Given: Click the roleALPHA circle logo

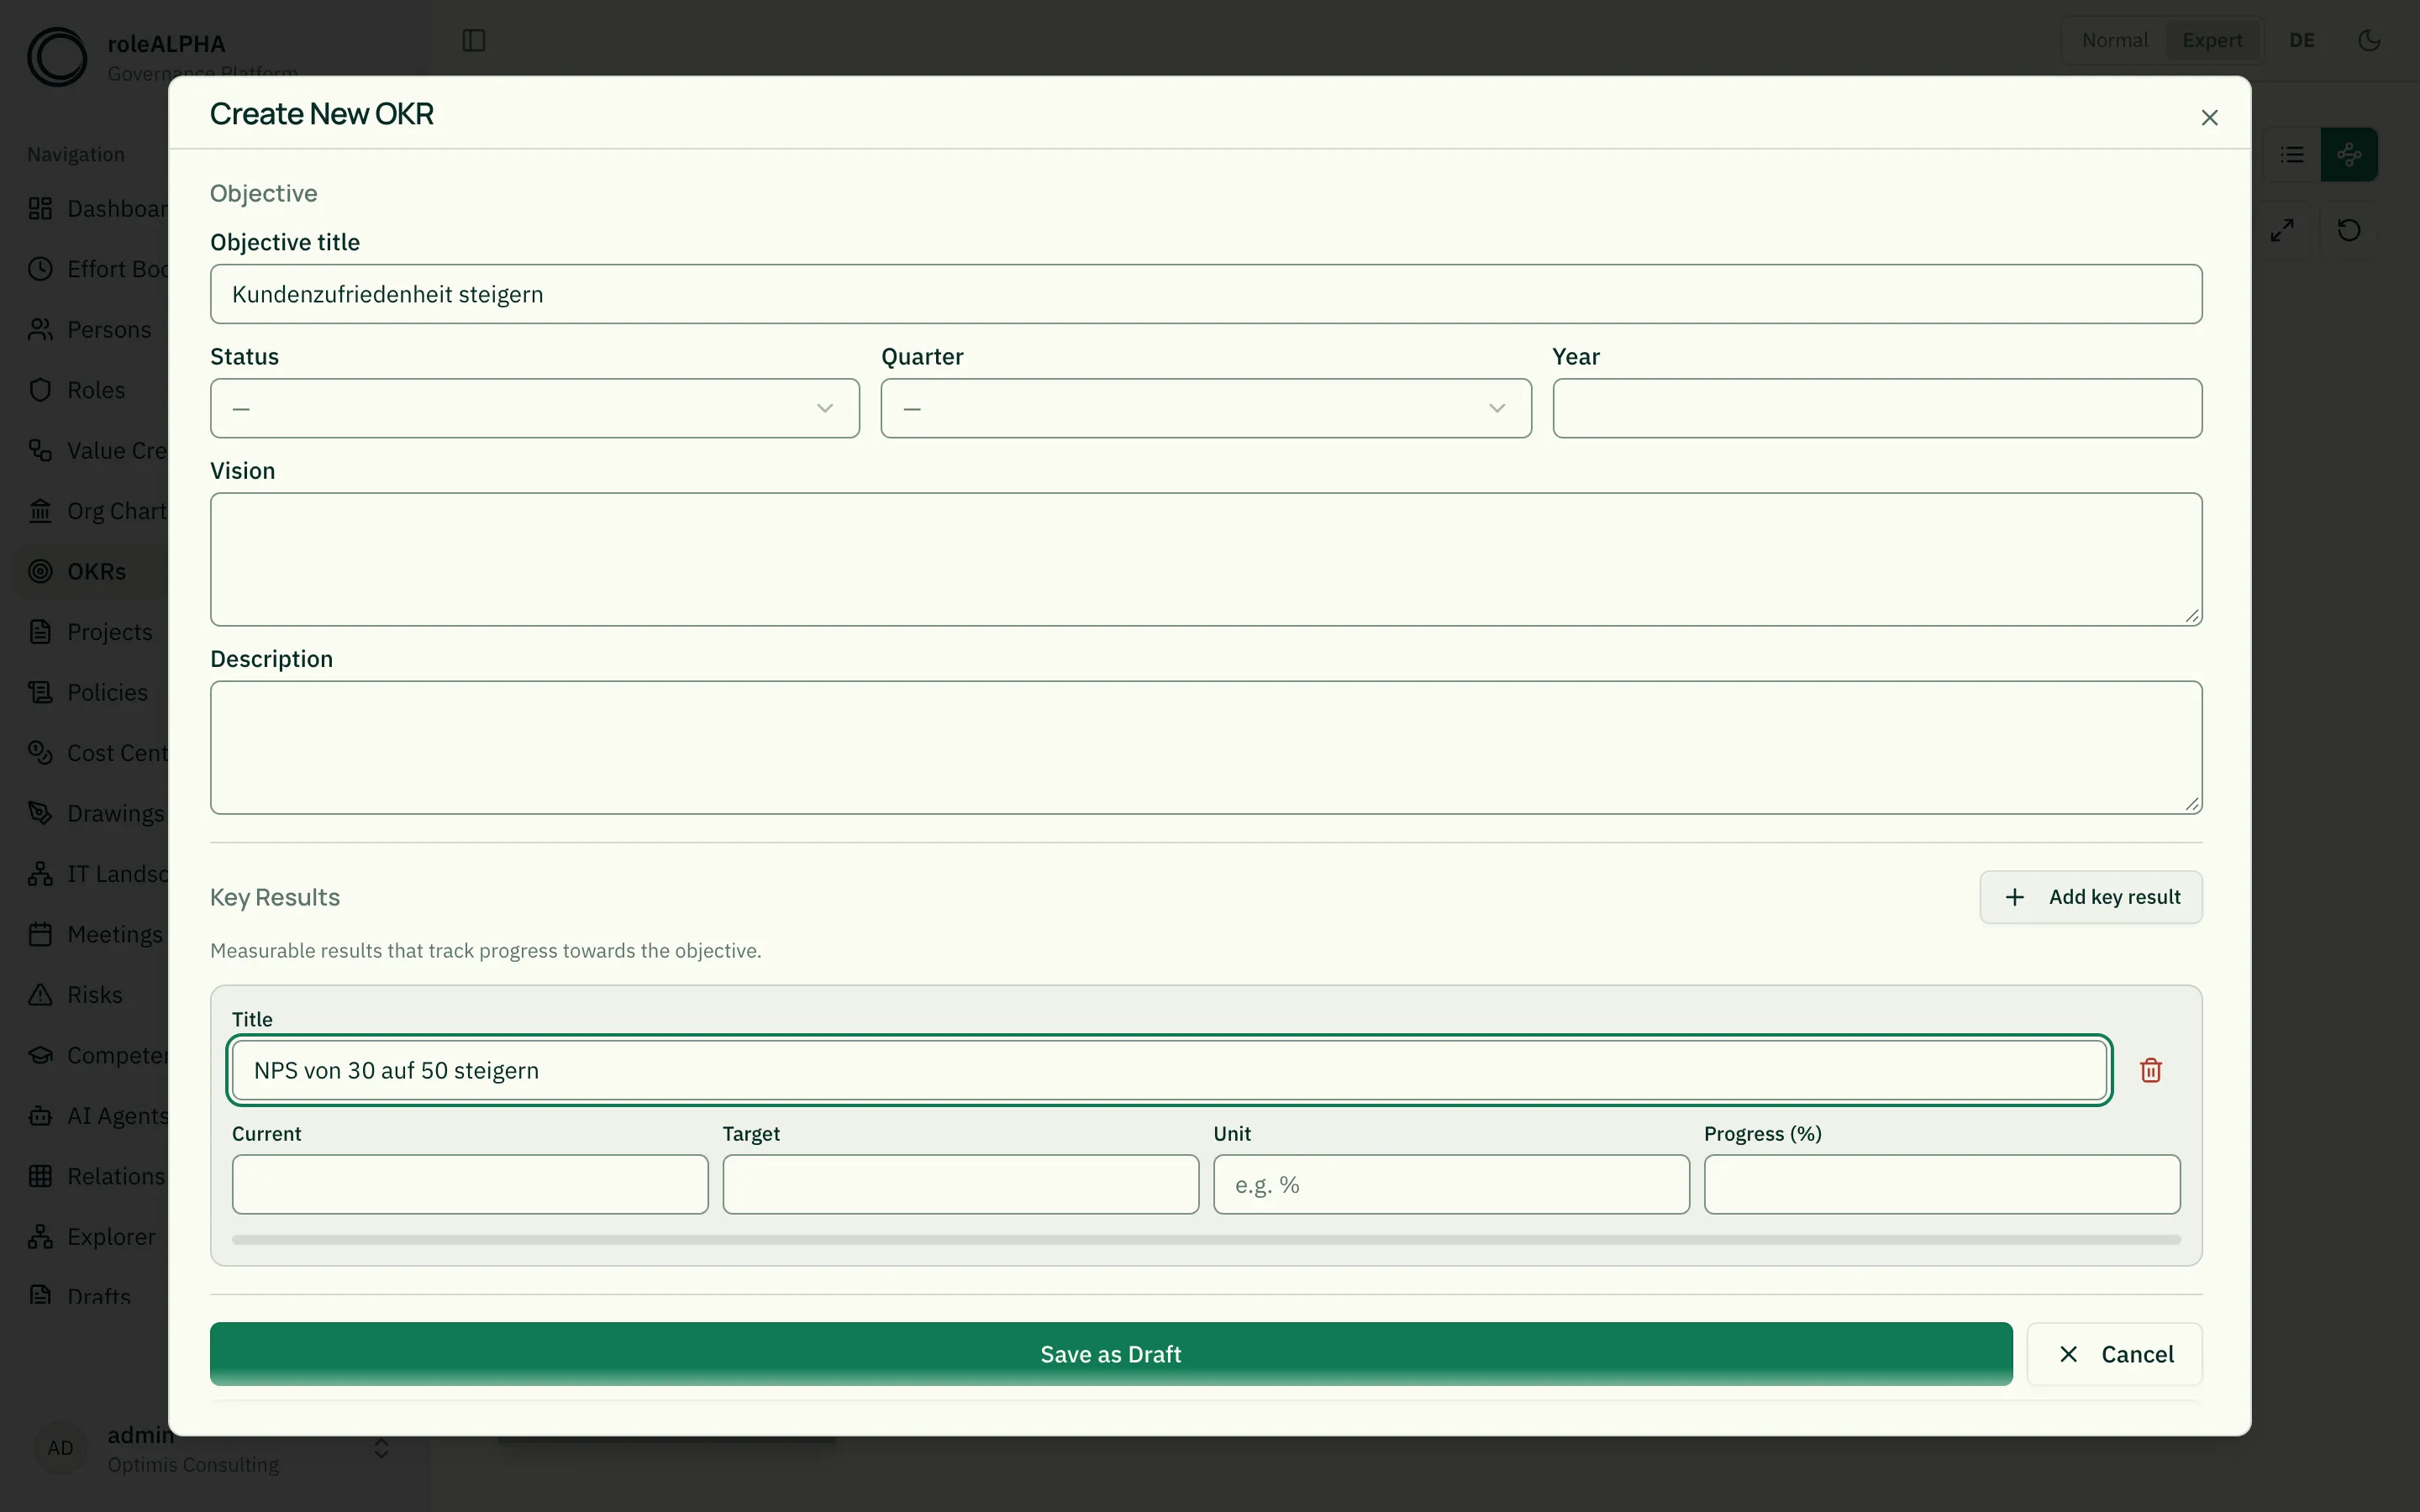Looking at the screenshot, I should click(57, 57).
